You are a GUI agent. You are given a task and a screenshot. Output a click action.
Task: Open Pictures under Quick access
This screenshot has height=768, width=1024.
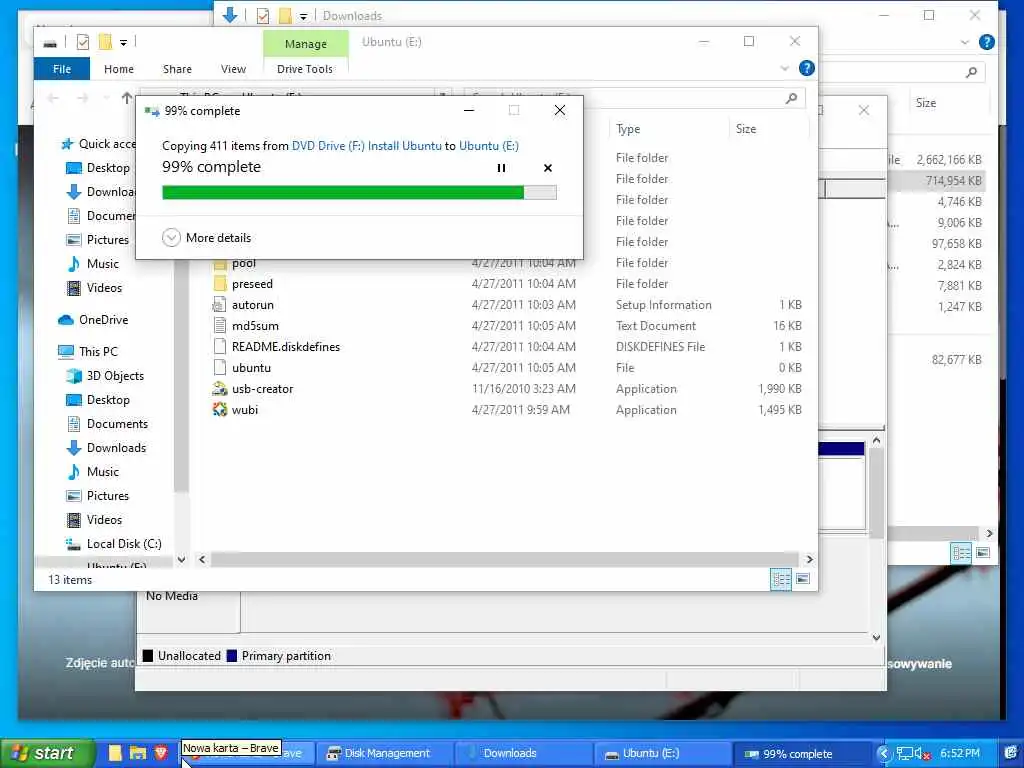pyautogui.click(x=98, y=240)
